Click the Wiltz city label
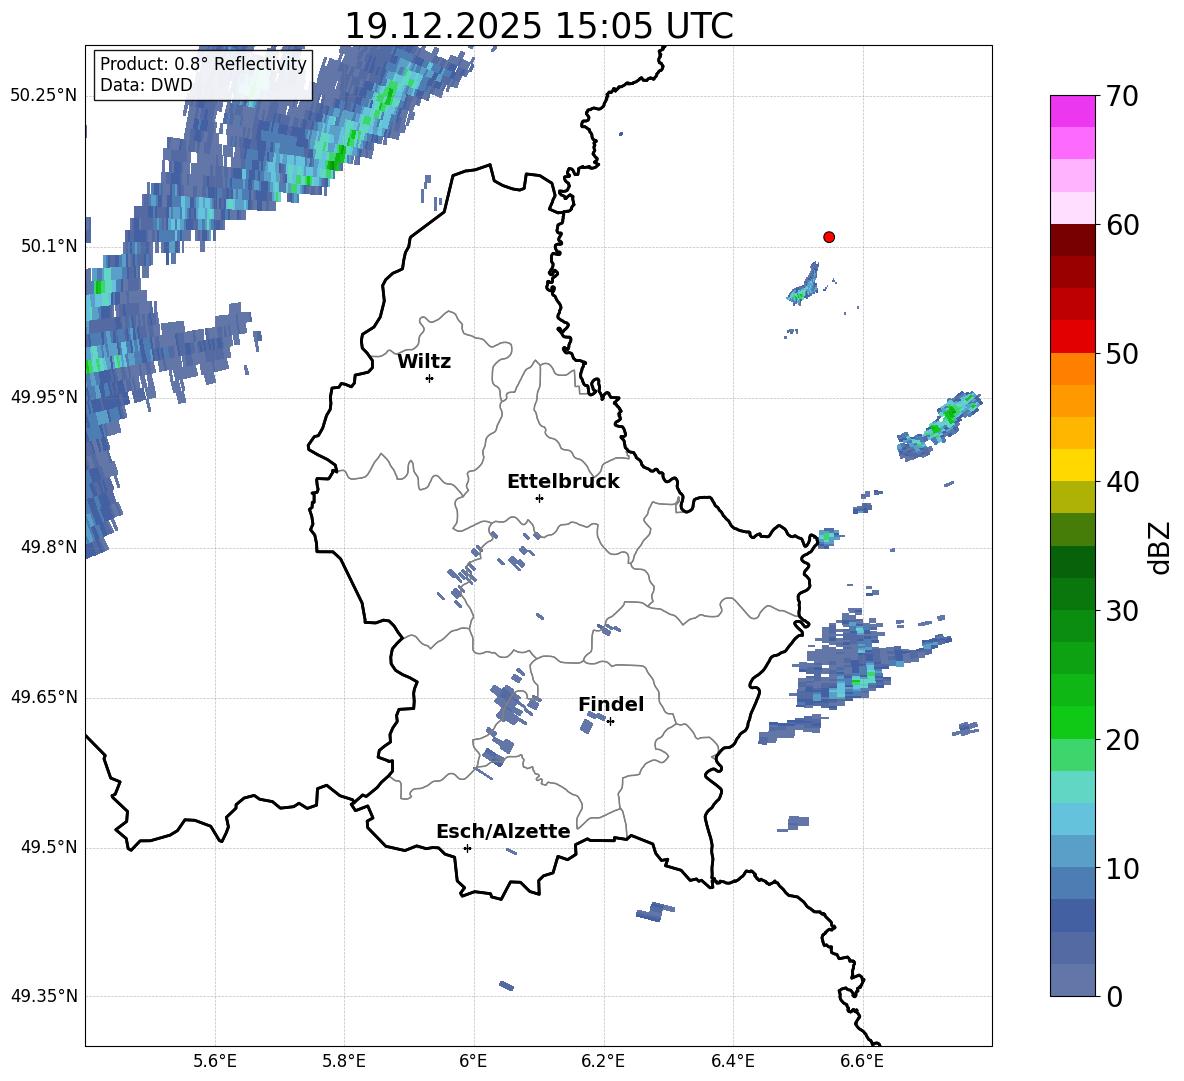The image size is (1184, 1081). pos(424,362)
